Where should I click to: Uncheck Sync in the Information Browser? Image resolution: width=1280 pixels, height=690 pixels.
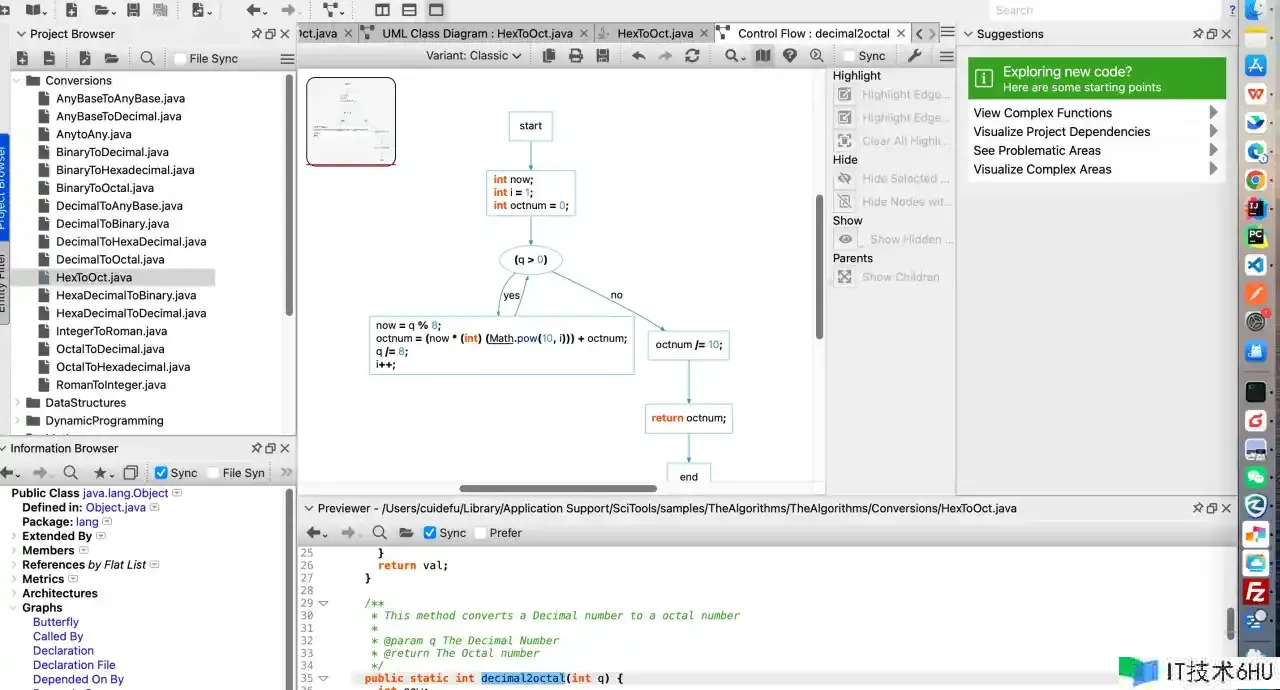(161, 473)
